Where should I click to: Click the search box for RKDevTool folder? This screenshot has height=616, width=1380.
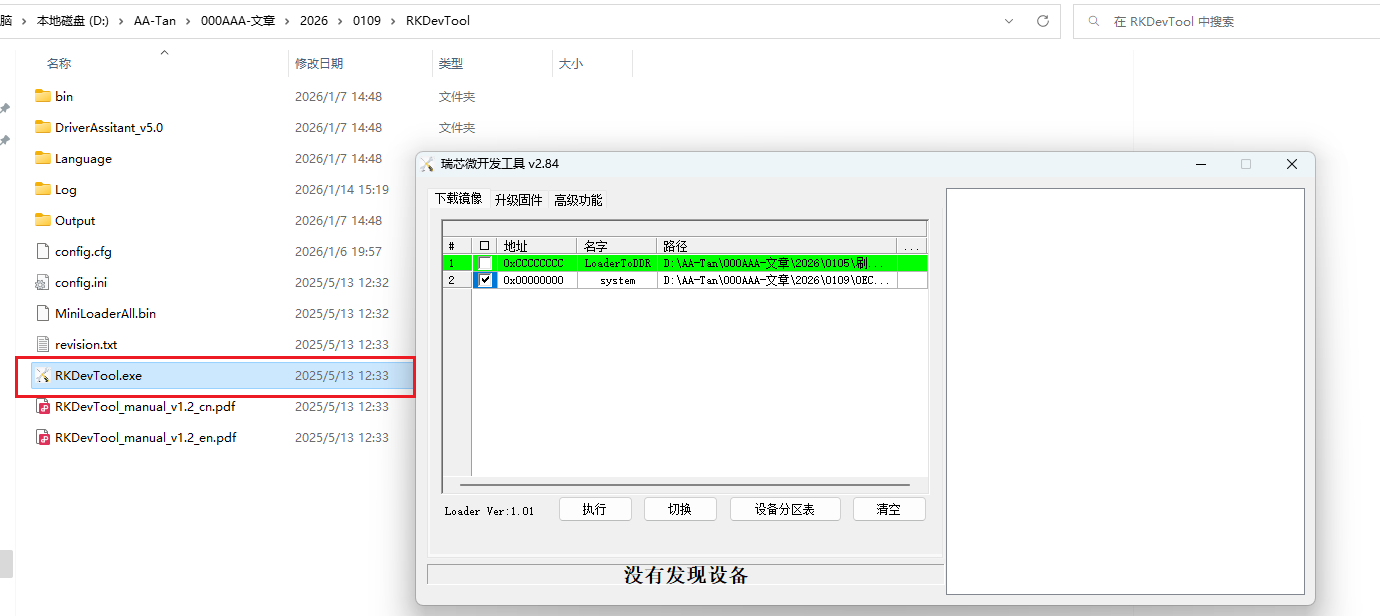click(1230, 21)
